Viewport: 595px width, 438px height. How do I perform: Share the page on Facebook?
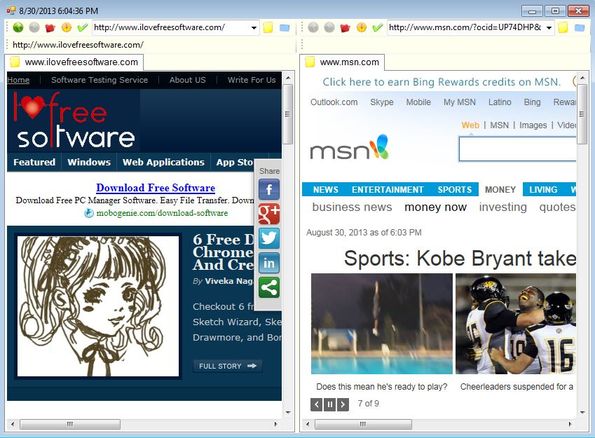click(269, 189)
